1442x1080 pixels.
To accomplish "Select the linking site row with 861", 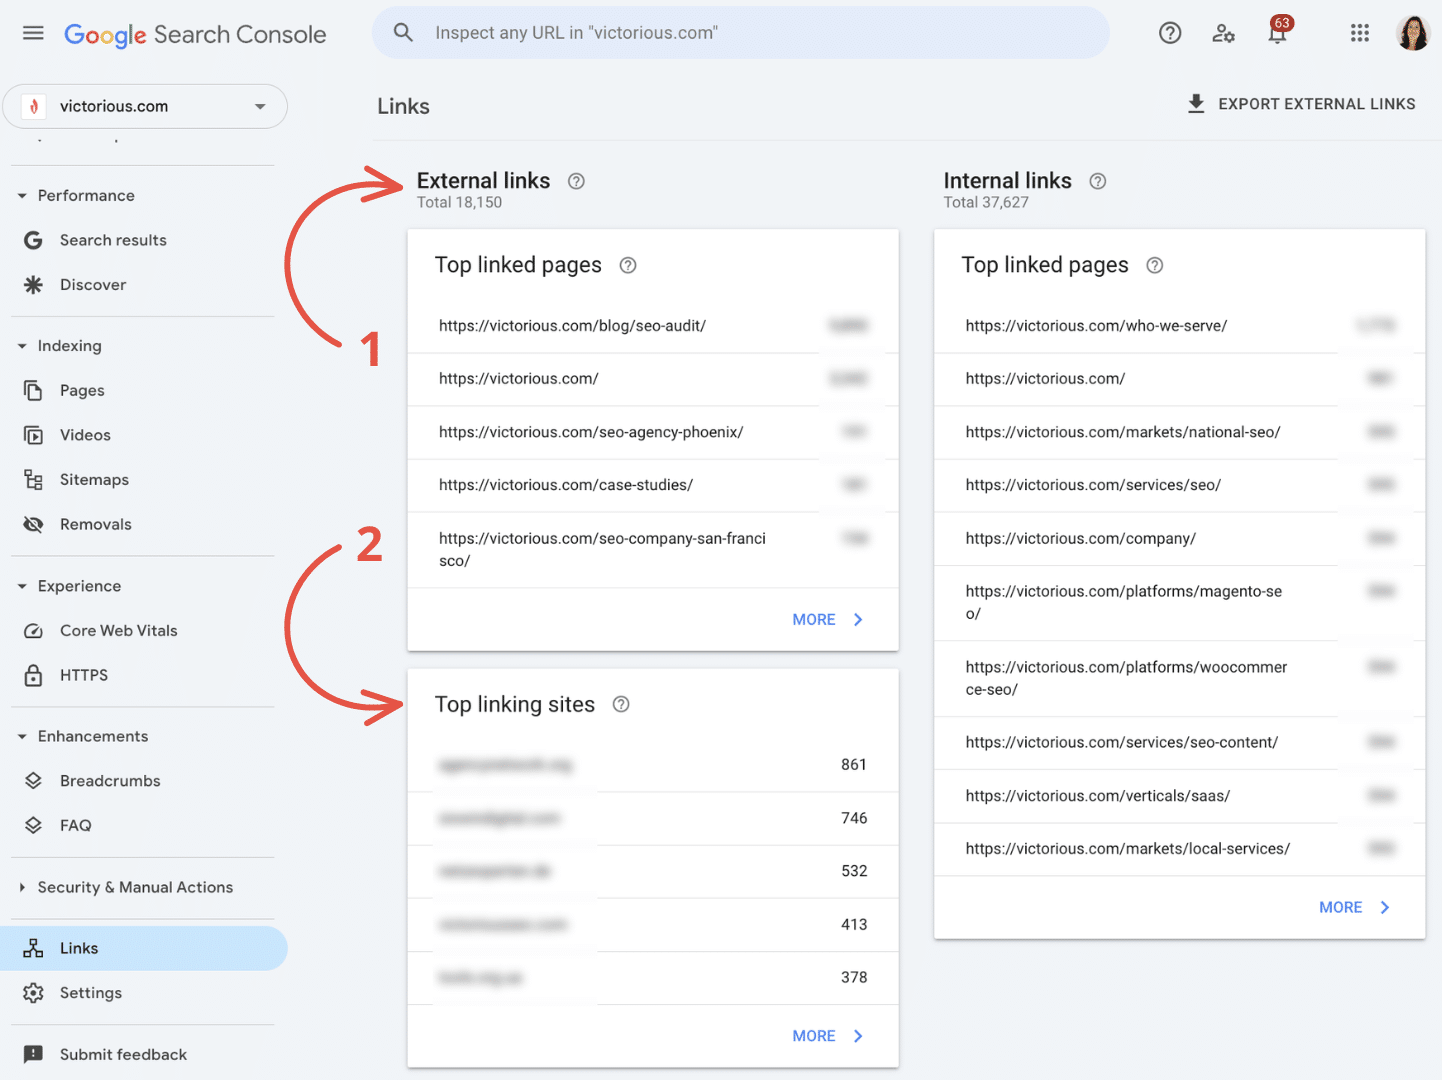I will click(653, 765).
